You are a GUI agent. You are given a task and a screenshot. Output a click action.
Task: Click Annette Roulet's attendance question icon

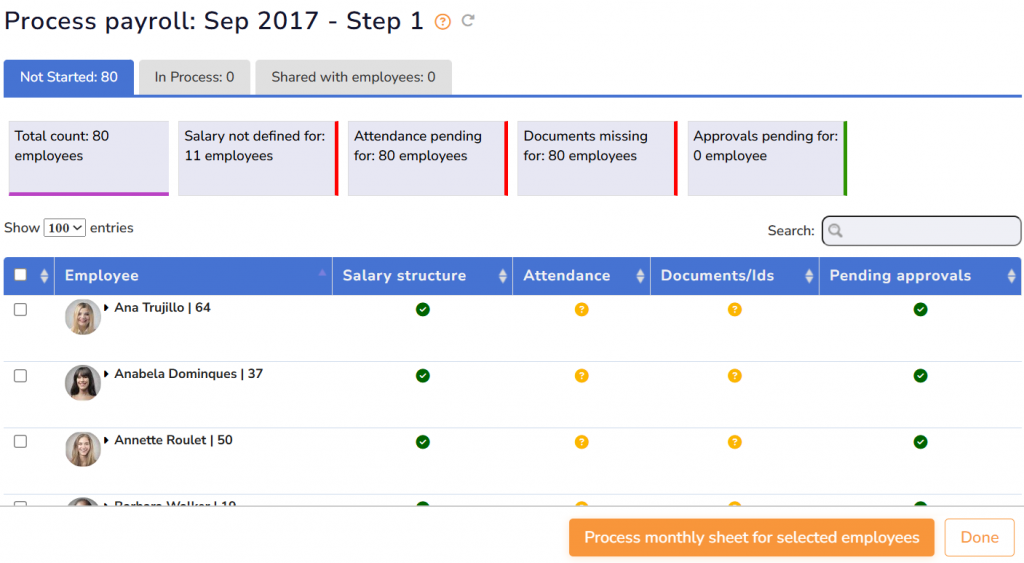[581, 442]
